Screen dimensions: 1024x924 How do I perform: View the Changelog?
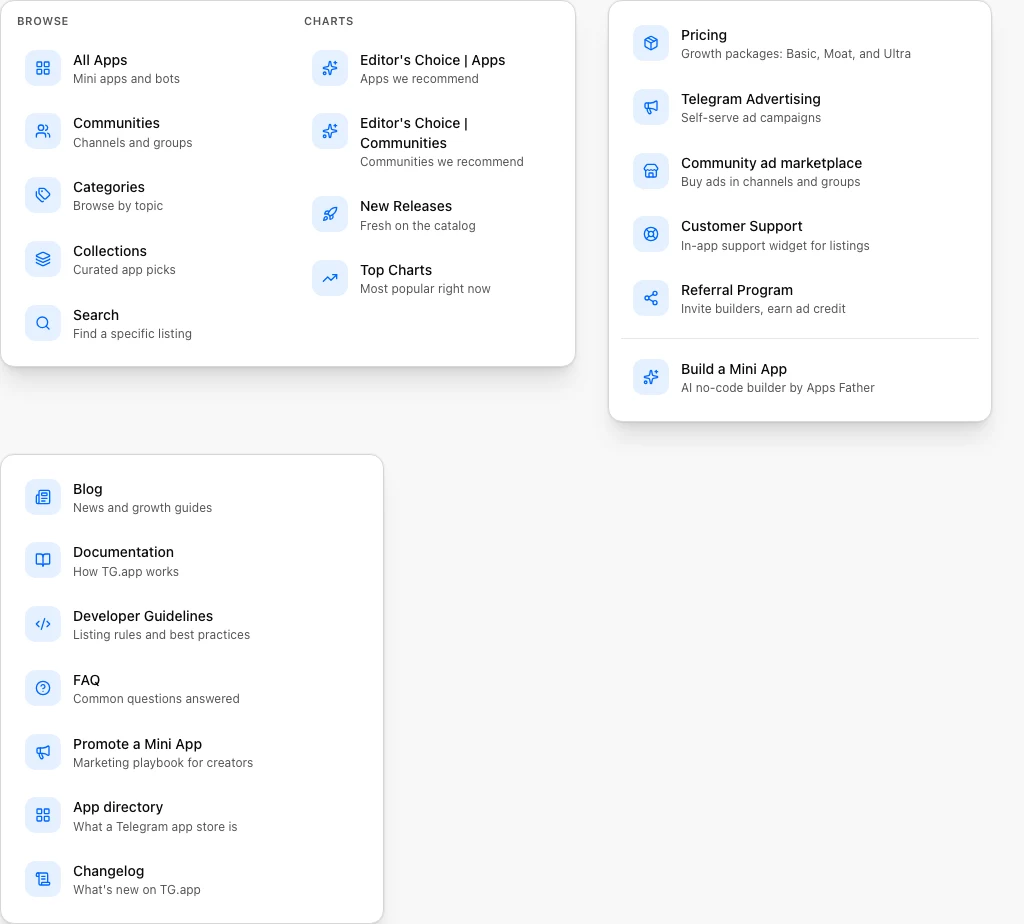point(192,880)
